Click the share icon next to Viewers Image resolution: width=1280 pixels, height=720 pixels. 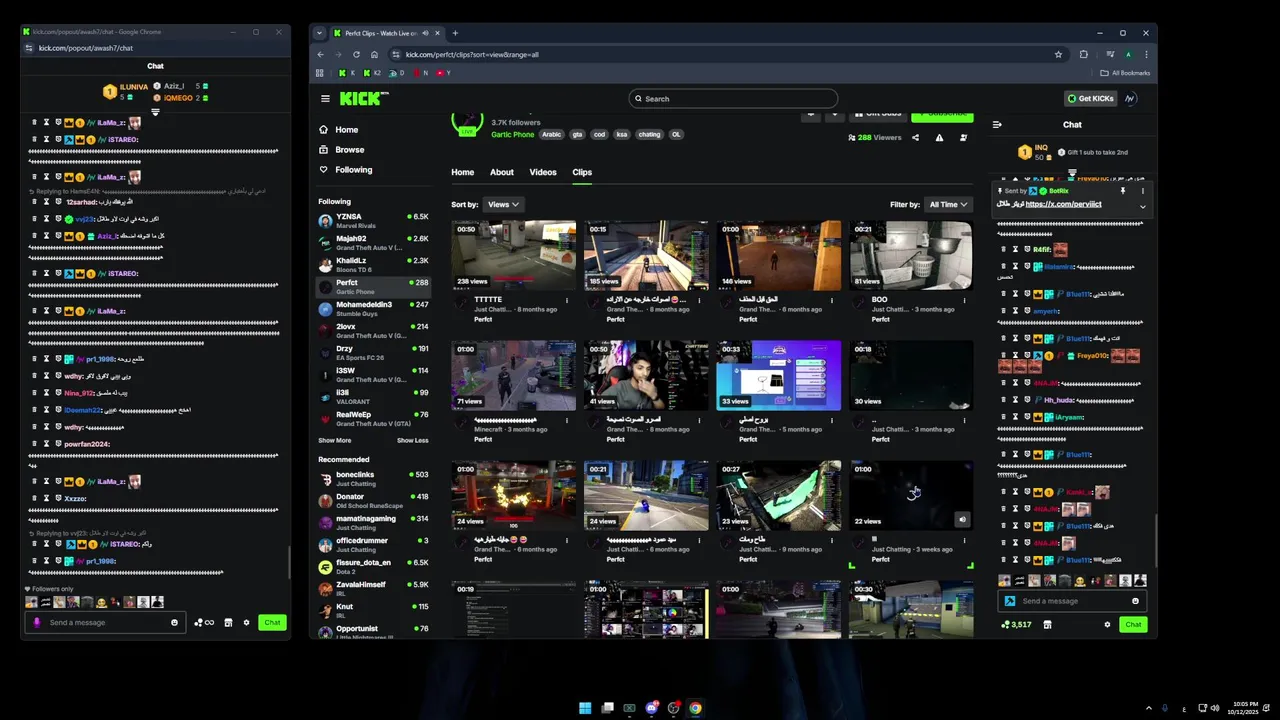pyautogui.click(x=915, y=138)
